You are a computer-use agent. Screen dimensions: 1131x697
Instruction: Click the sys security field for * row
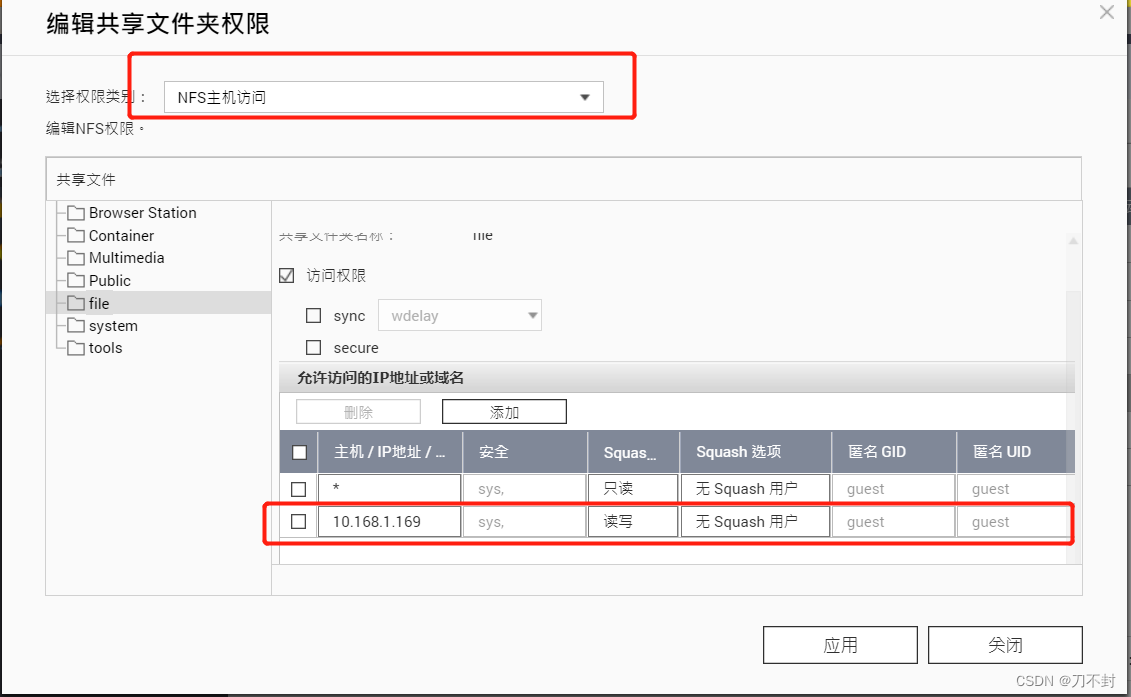pyautogui.click(x=524, y=489)
